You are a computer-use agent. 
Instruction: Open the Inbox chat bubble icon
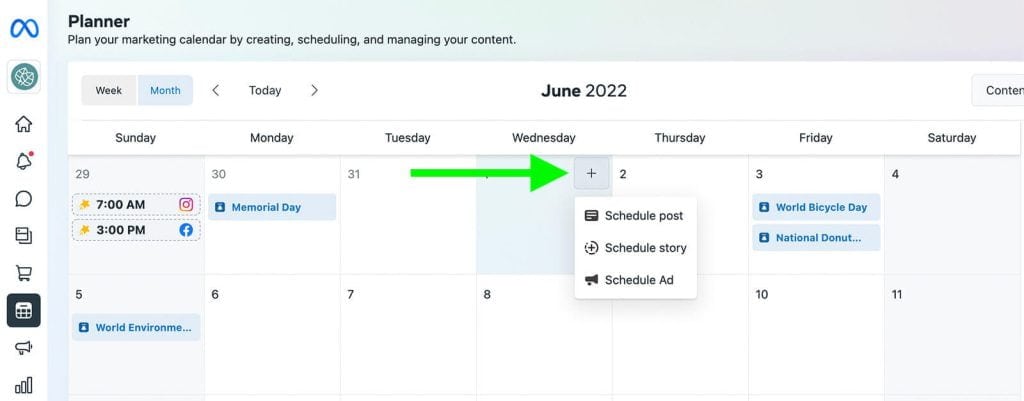coord(23,198)
